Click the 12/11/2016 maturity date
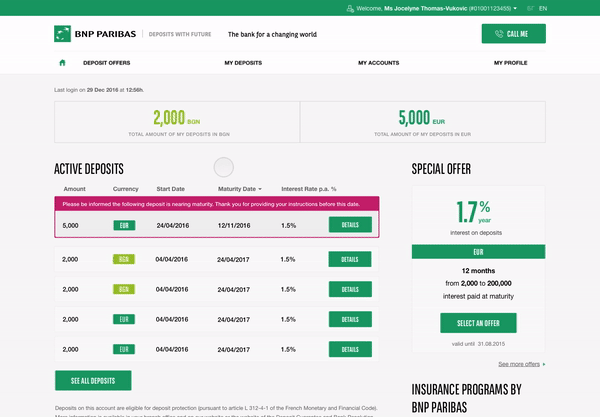This screenshot has width=600, height=417. pyautogui.click(x=234, y=226)
